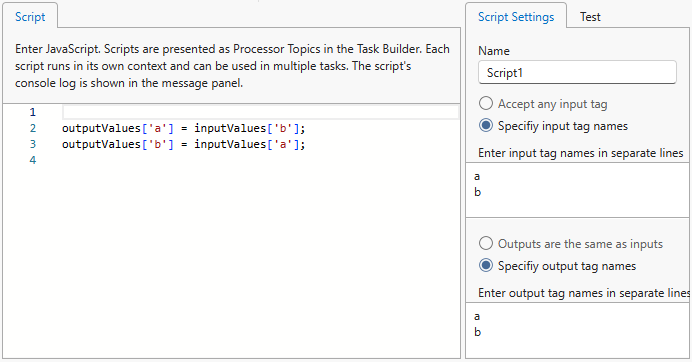This screenshot has height=362, width=692.
Task: Click line number 1 in editor gutter
Action: 33,112
